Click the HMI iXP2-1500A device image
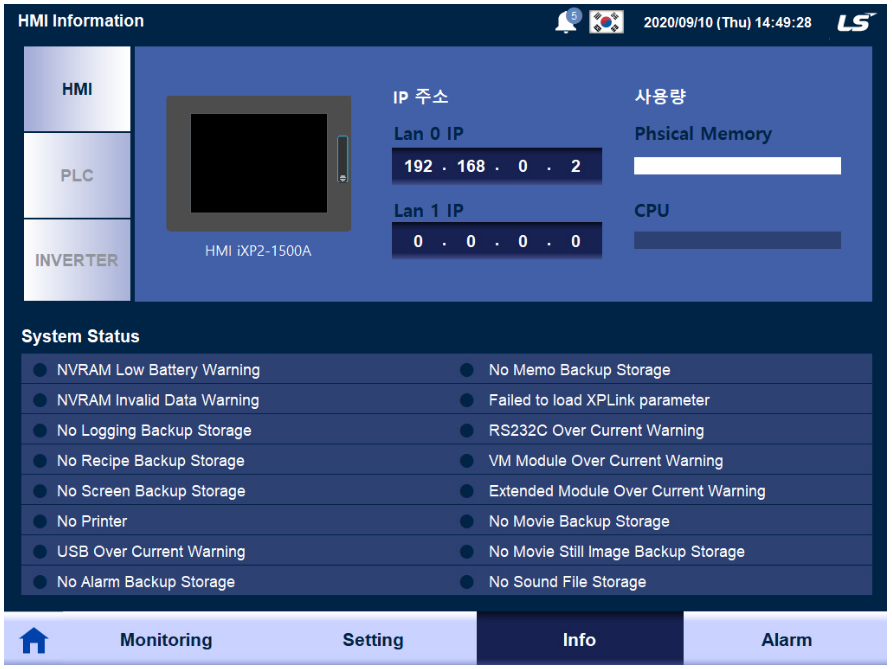Viewport: 892px width, 669px height. click(x=259, y=164)
